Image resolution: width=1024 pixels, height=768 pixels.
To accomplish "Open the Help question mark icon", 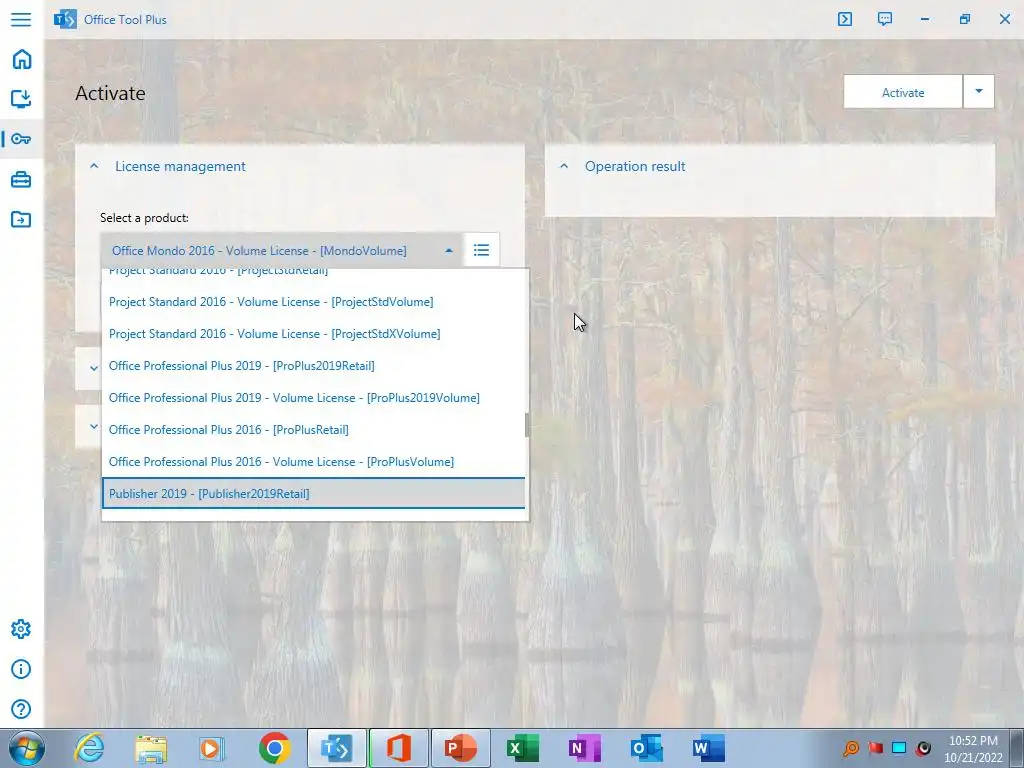I will click(x=21, y=709).
